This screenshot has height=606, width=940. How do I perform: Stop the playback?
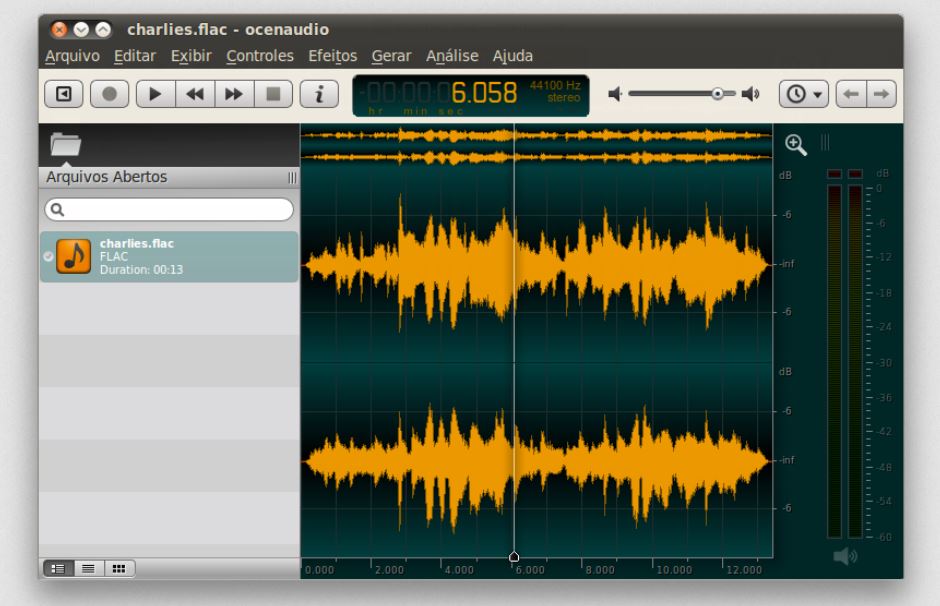pos(273,94)
